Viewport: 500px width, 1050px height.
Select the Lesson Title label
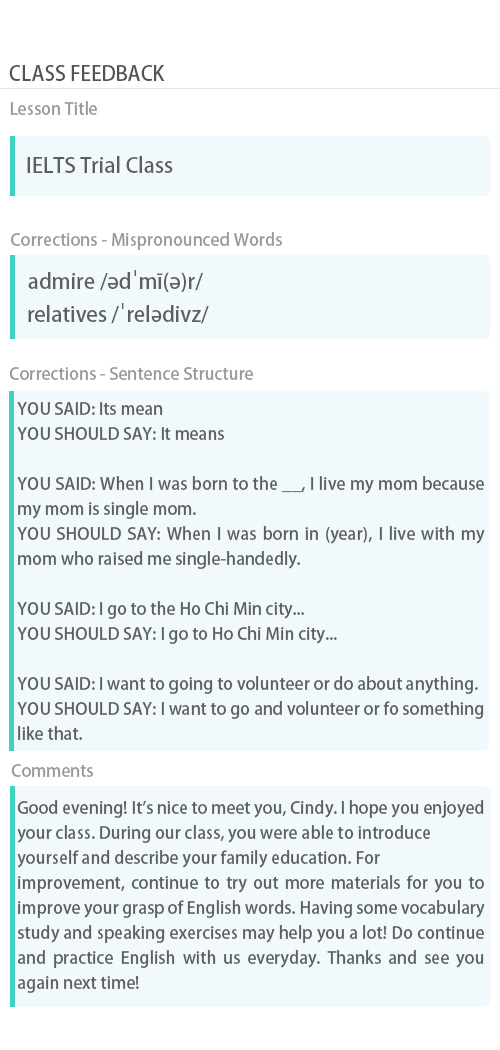click(x=54, y=109)
